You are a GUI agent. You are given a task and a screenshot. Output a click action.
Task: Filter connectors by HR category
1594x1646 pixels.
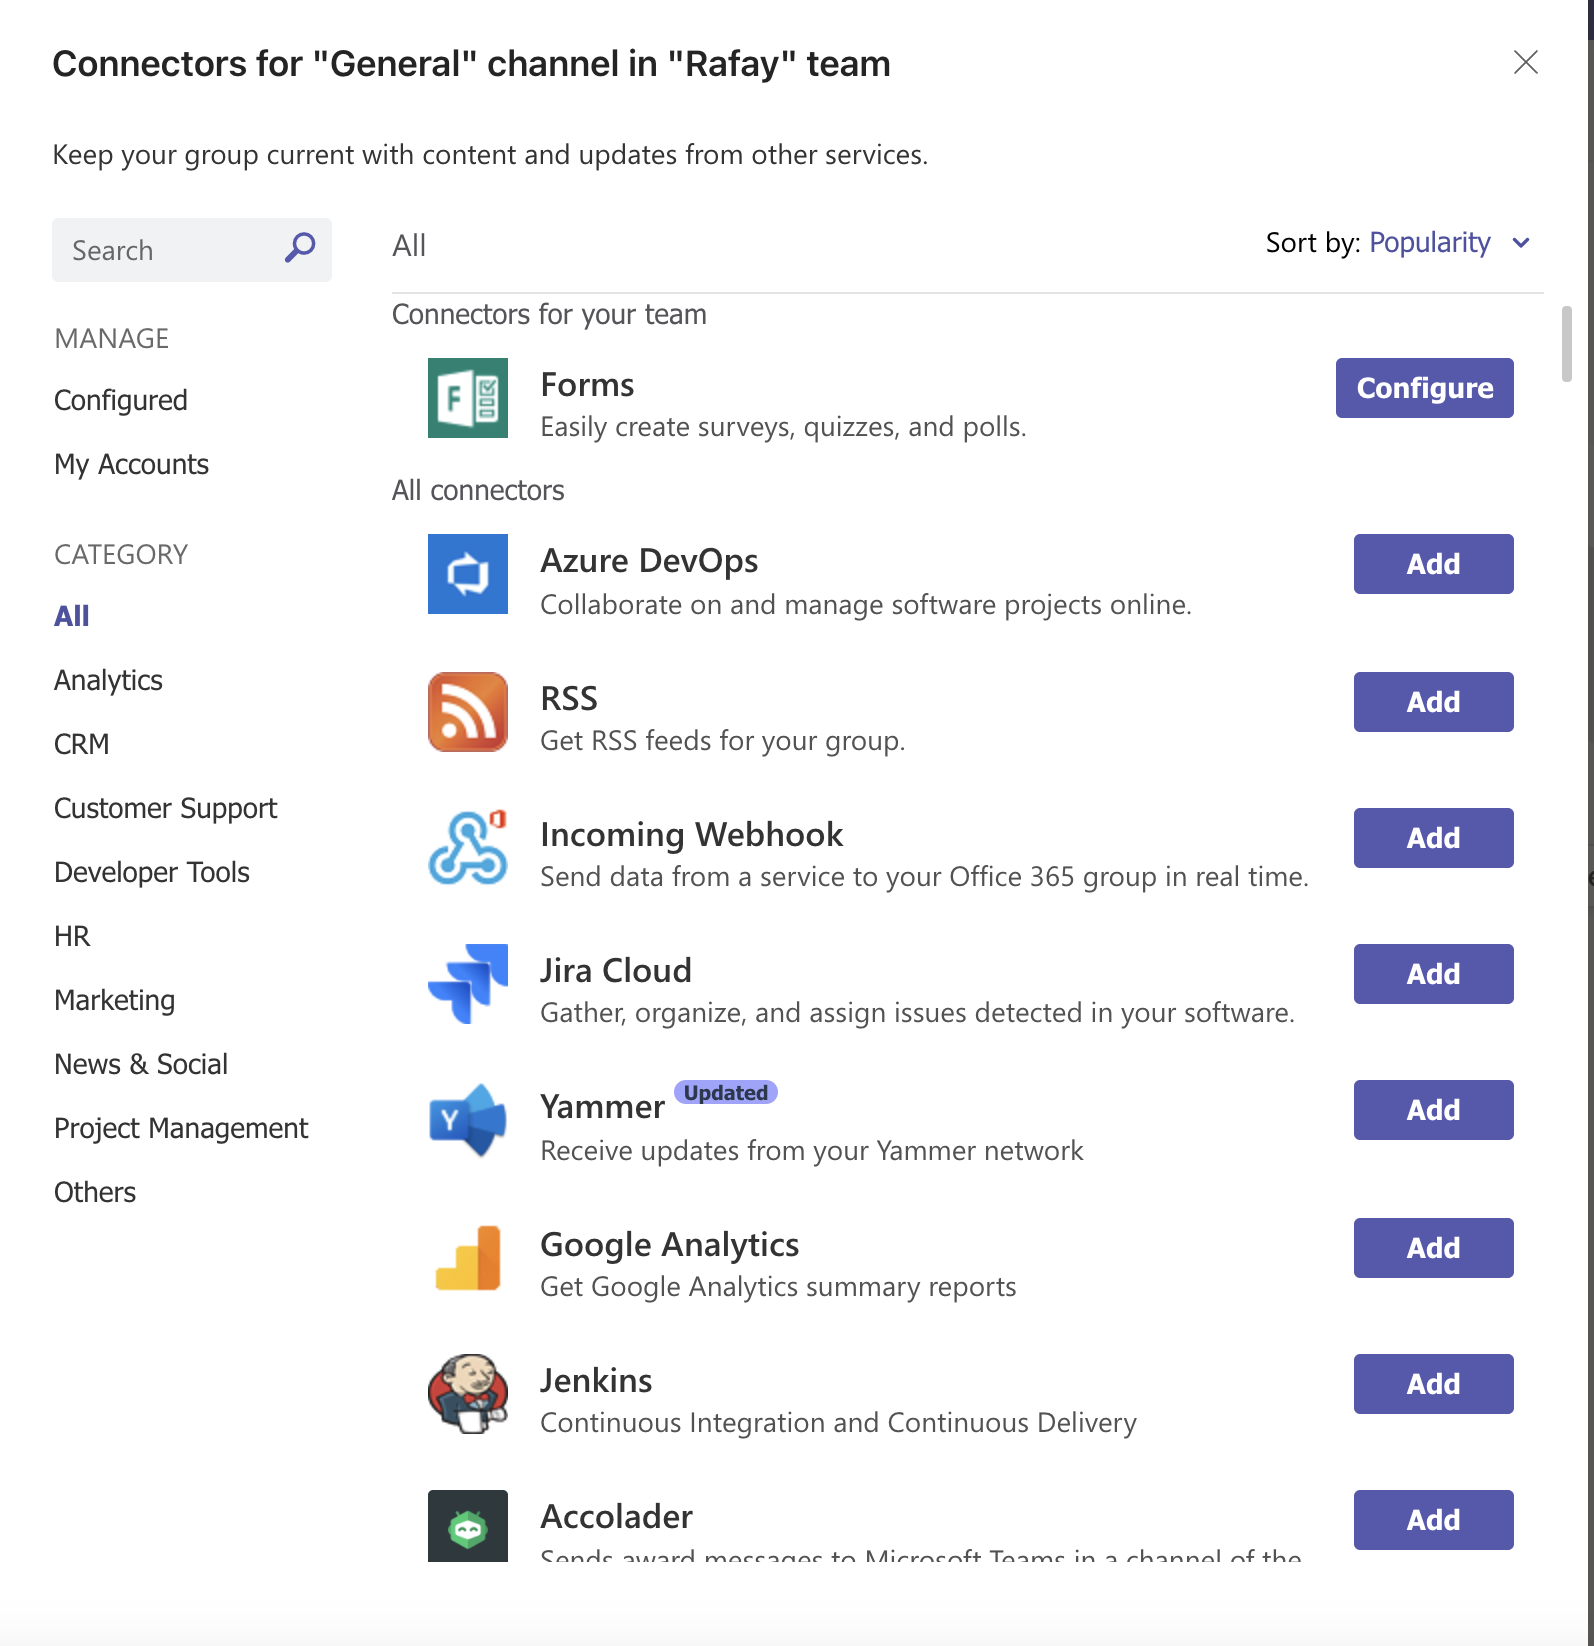[x=72, y=936]
